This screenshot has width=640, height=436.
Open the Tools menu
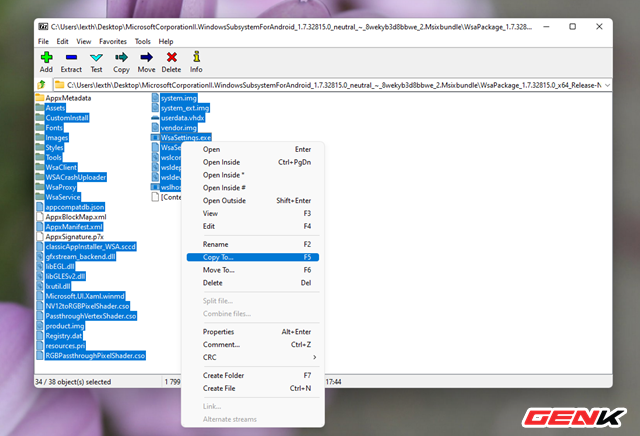[x=143, y=42]
